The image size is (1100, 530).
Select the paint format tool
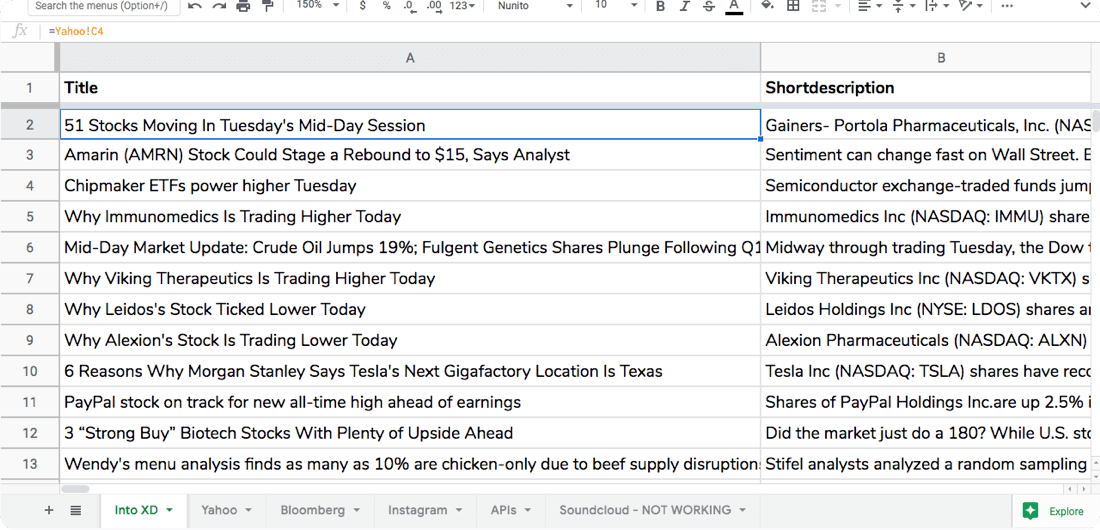coord(267,6)
